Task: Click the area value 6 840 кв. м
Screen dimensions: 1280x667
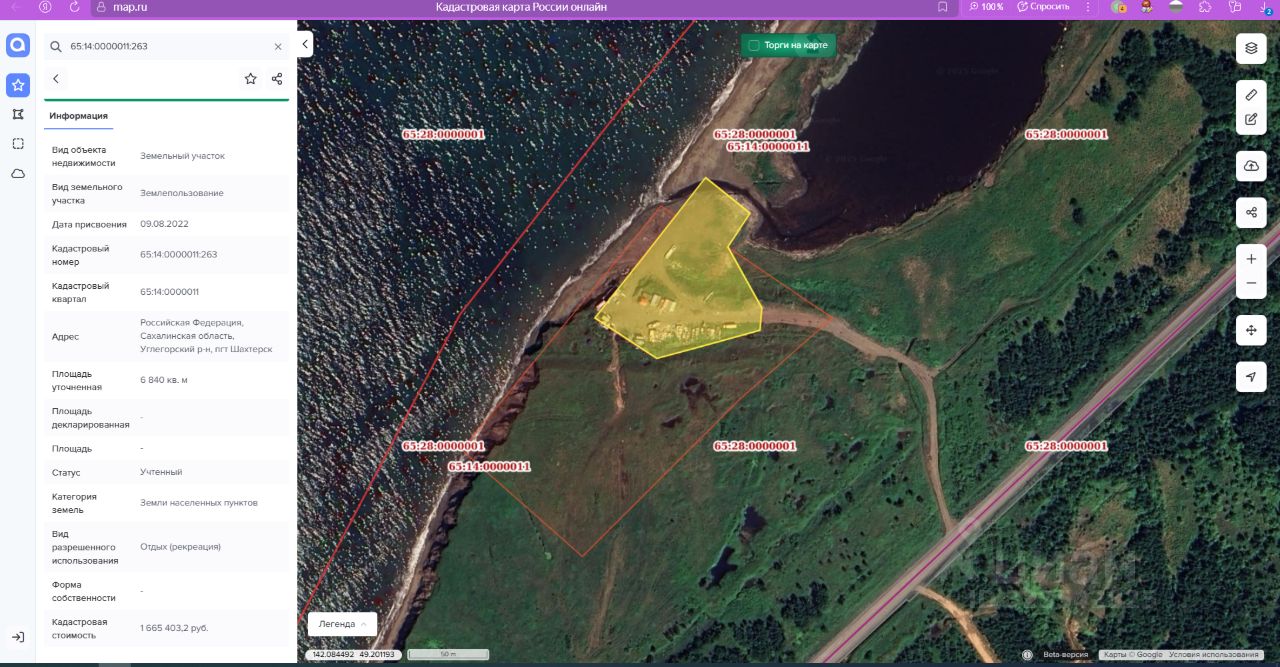Action: tap(164, 380)
